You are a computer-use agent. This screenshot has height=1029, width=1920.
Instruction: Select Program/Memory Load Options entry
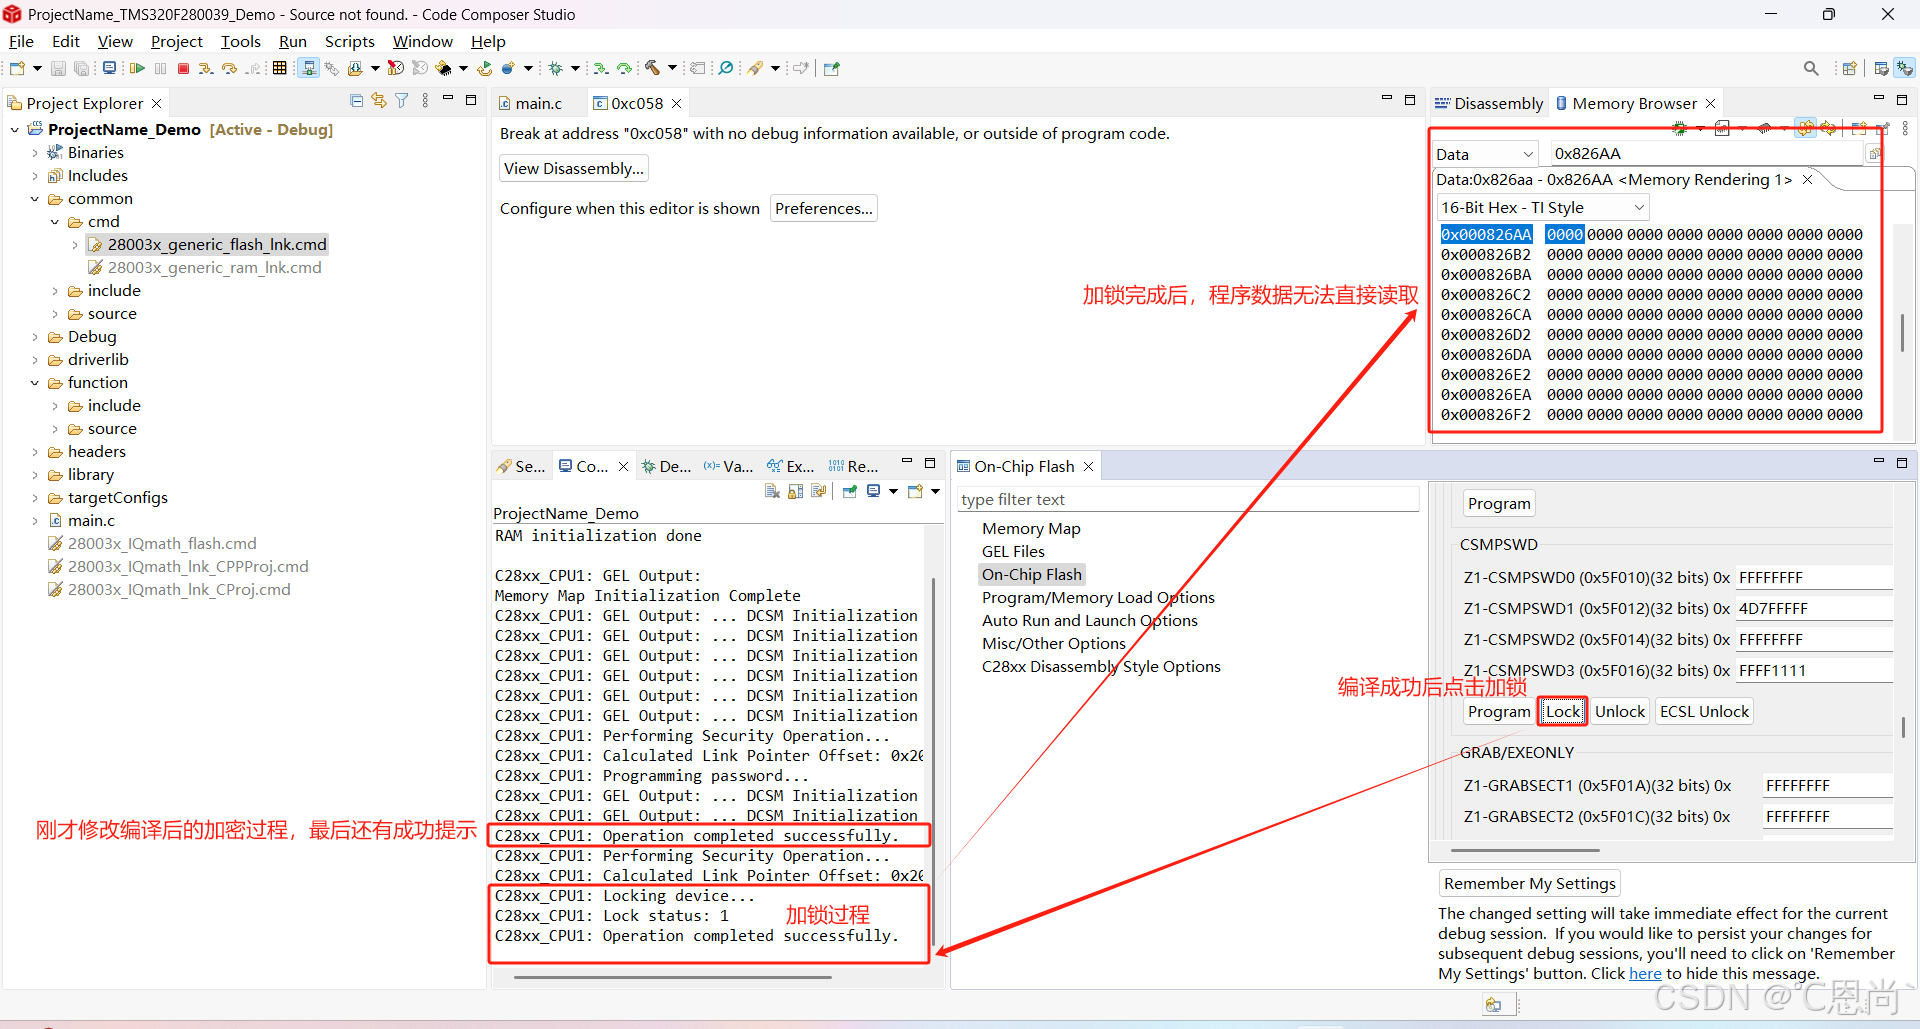1098,597
